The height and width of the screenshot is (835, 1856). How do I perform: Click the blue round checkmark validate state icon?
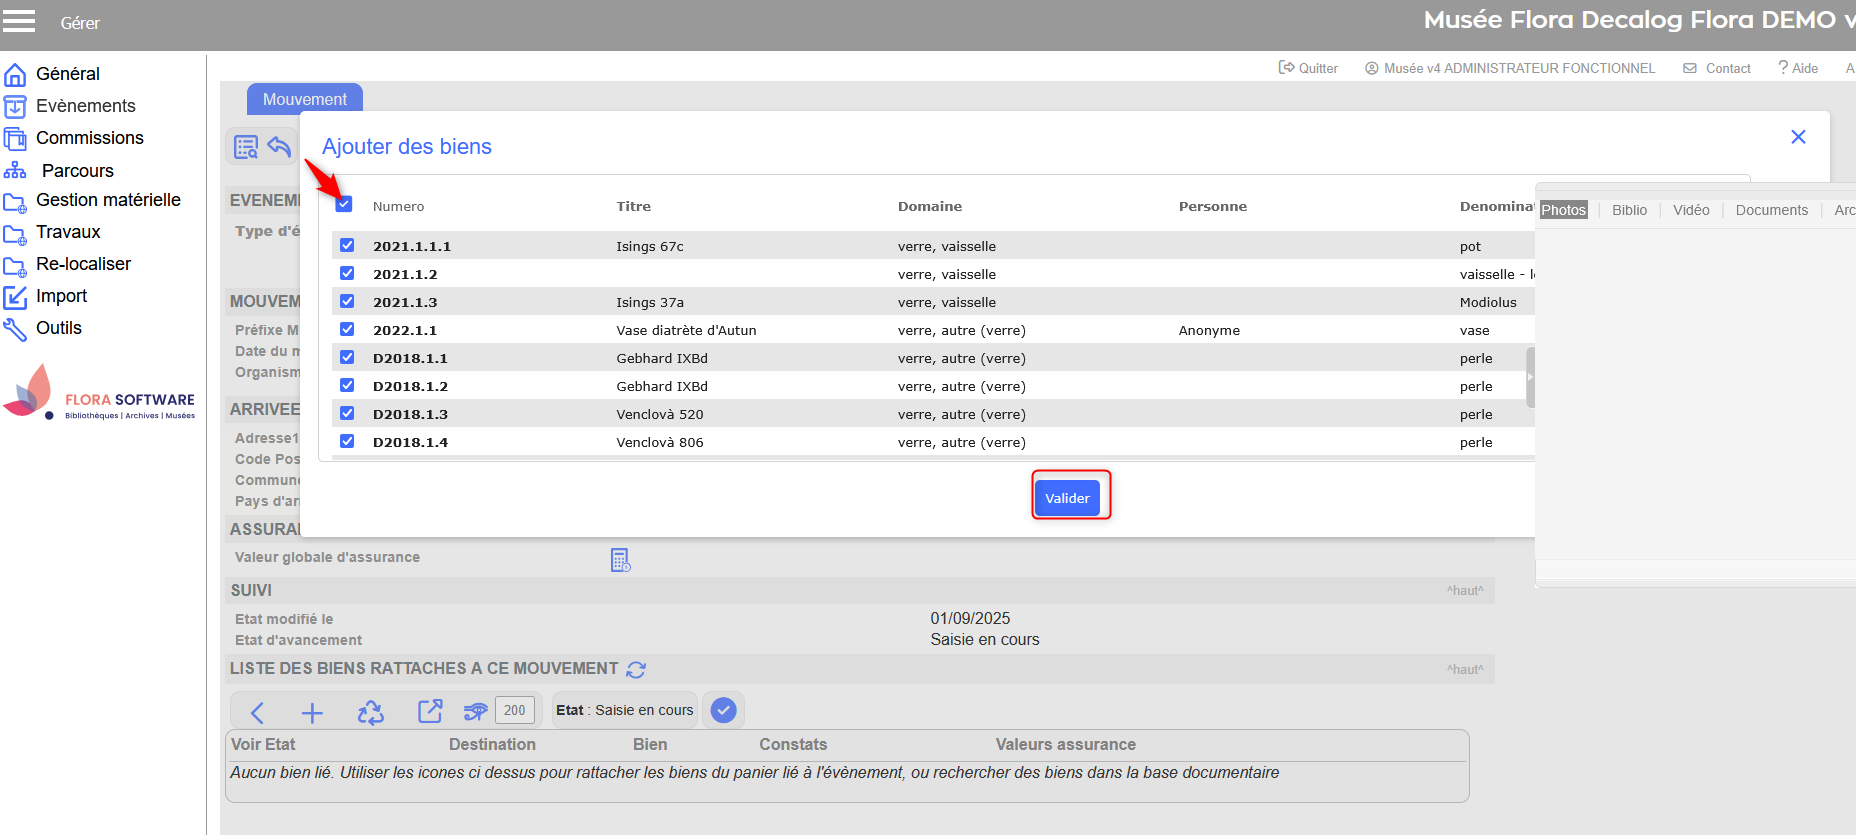(x=723, y=710)
